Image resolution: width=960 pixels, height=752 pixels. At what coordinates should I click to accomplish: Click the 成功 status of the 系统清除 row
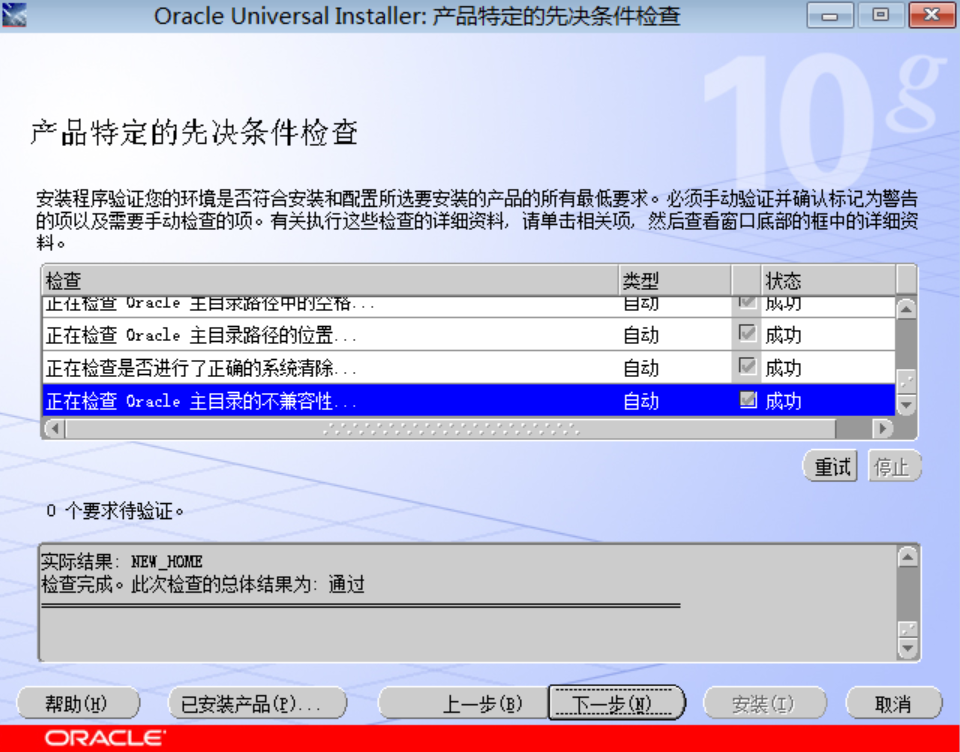pos(783,368)
